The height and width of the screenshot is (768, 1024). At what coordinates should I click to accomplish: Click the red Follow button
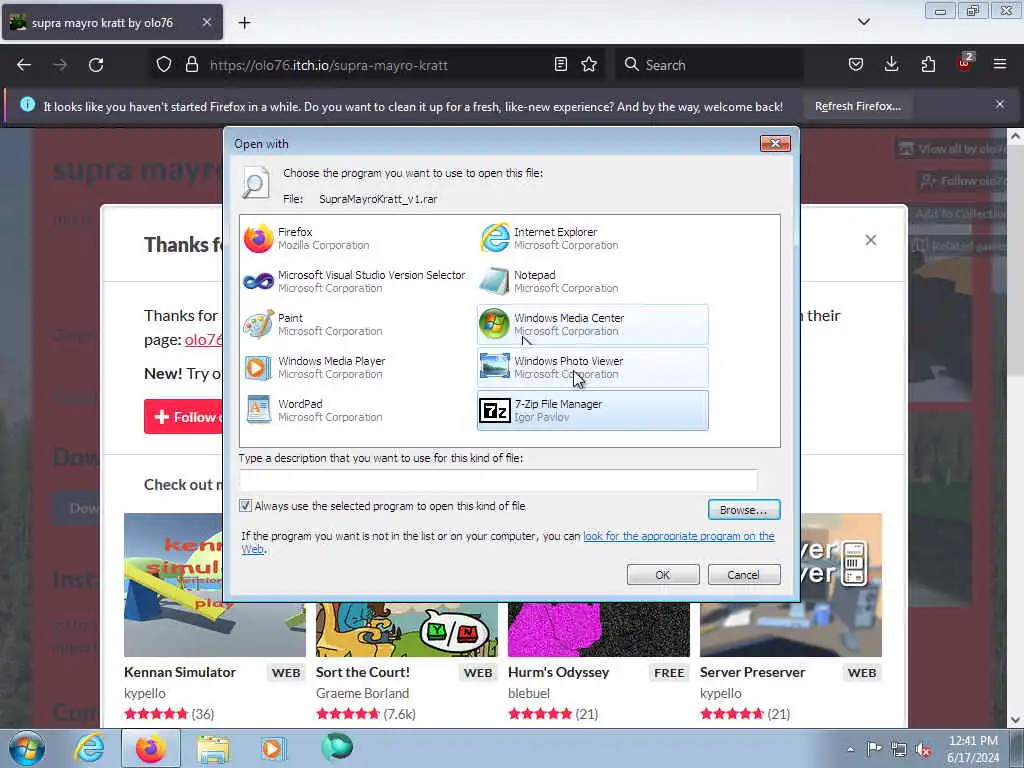coord(184,417)
